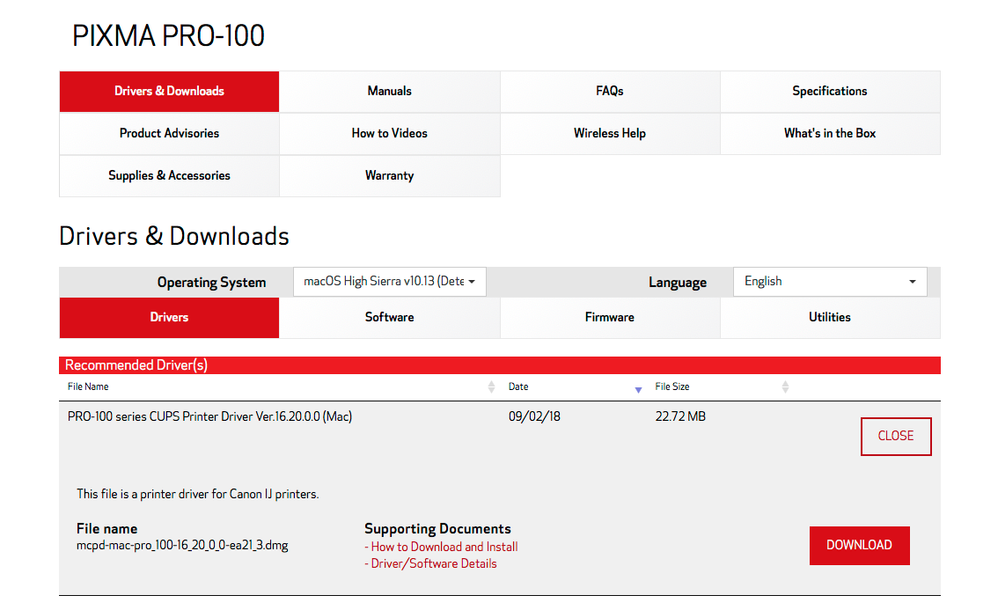
Task: Show What's in the Box
Action: point(829,133)
